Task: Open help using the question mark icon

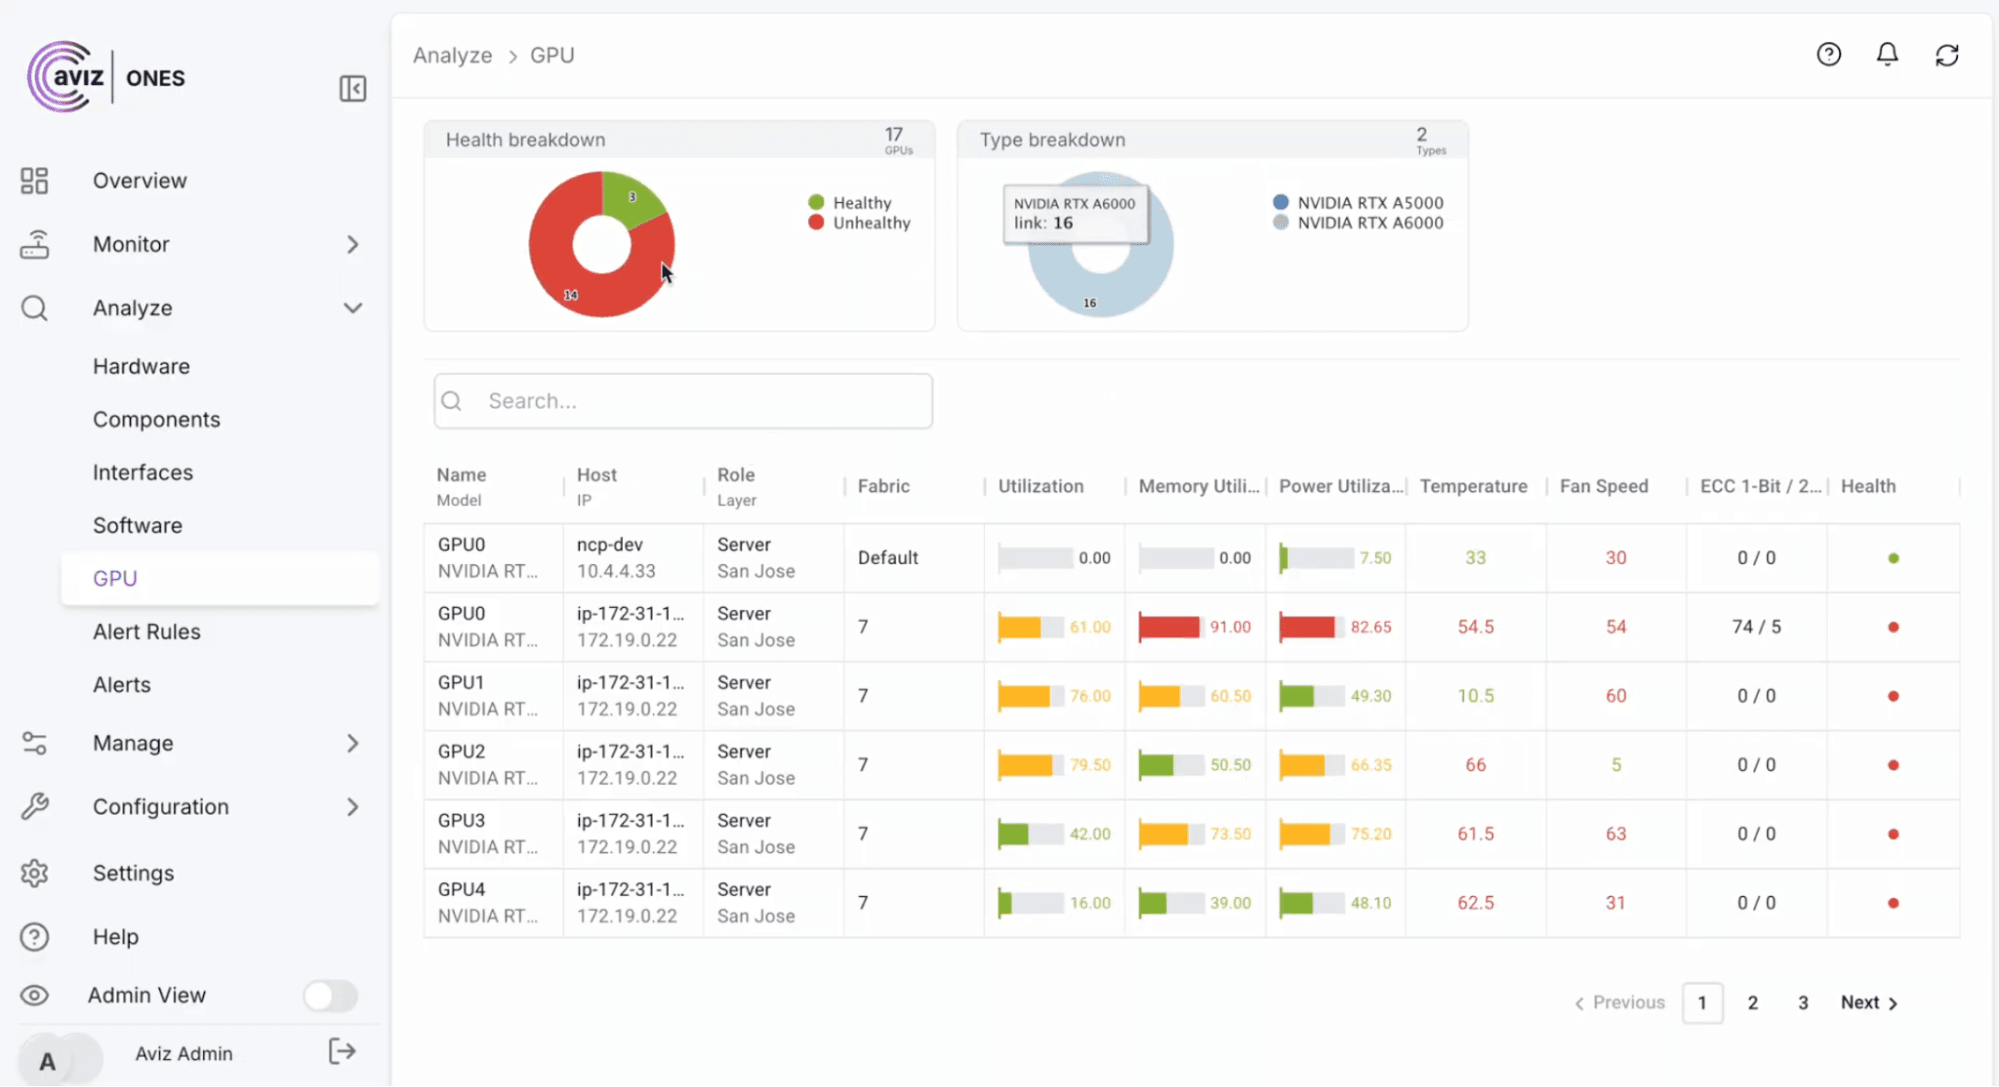Action: click(1829, 54)
